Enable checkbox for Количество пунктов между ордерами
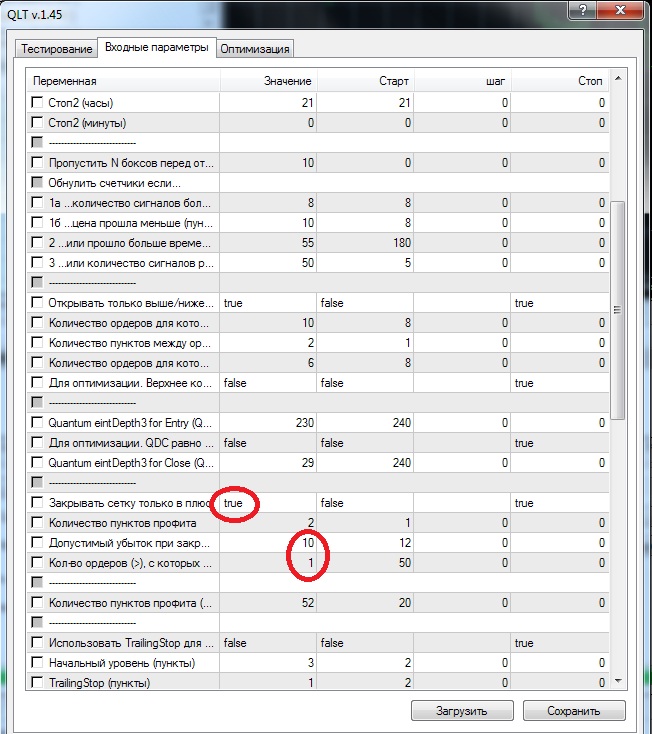Screen dimensions: 652x734 (x=37, y=343)
